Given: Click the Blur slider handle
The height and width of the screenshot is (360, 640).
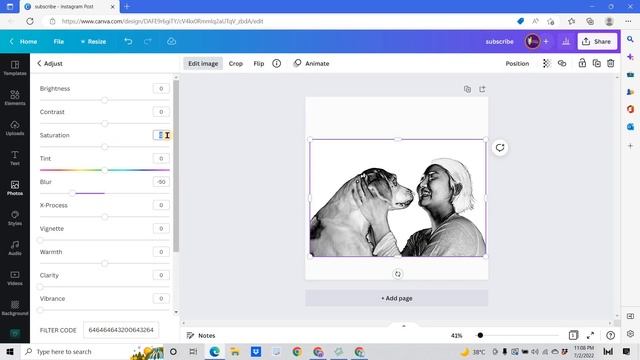Looking at the screenshot, I should pos(72,193).
